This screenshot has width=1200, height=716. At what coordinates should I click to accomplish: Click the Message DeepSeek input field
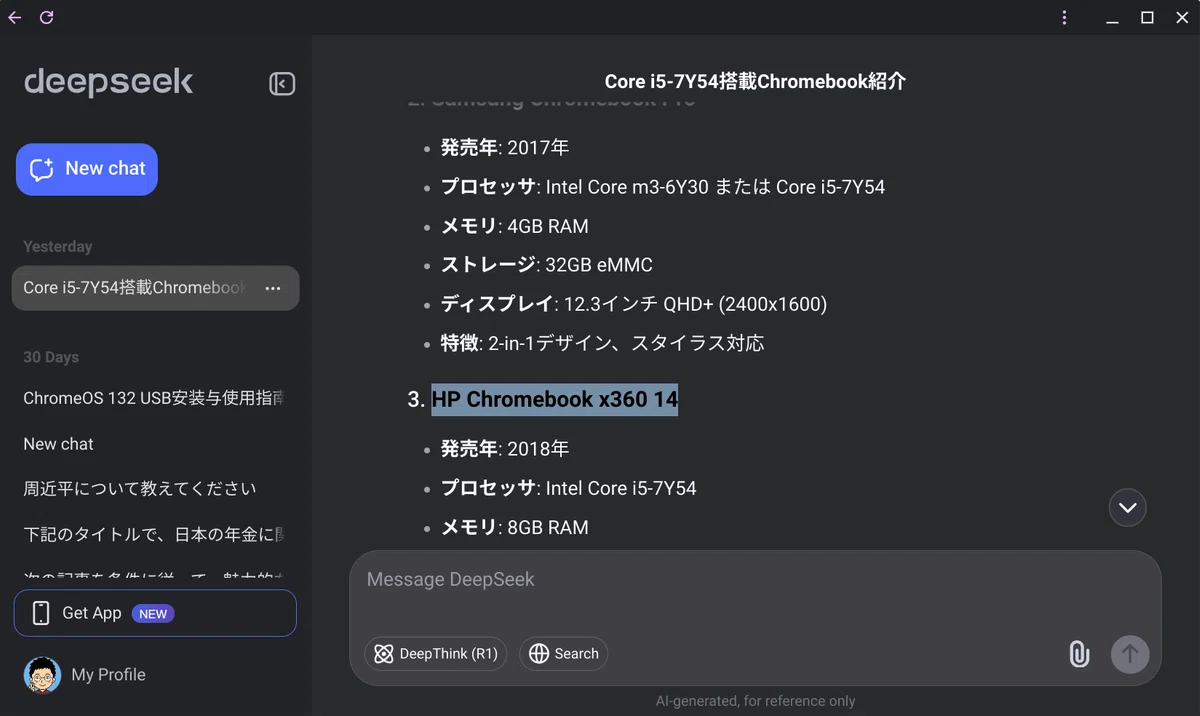[755, 580]
